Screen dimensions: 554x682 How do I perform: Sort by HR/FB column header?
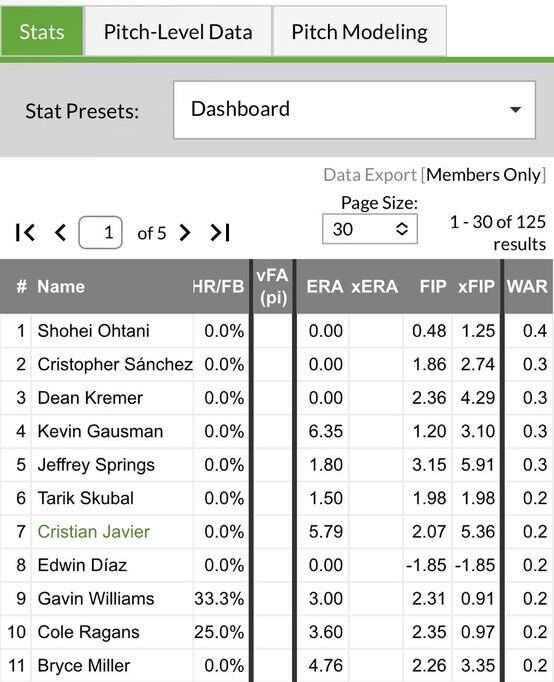point(218,287)
